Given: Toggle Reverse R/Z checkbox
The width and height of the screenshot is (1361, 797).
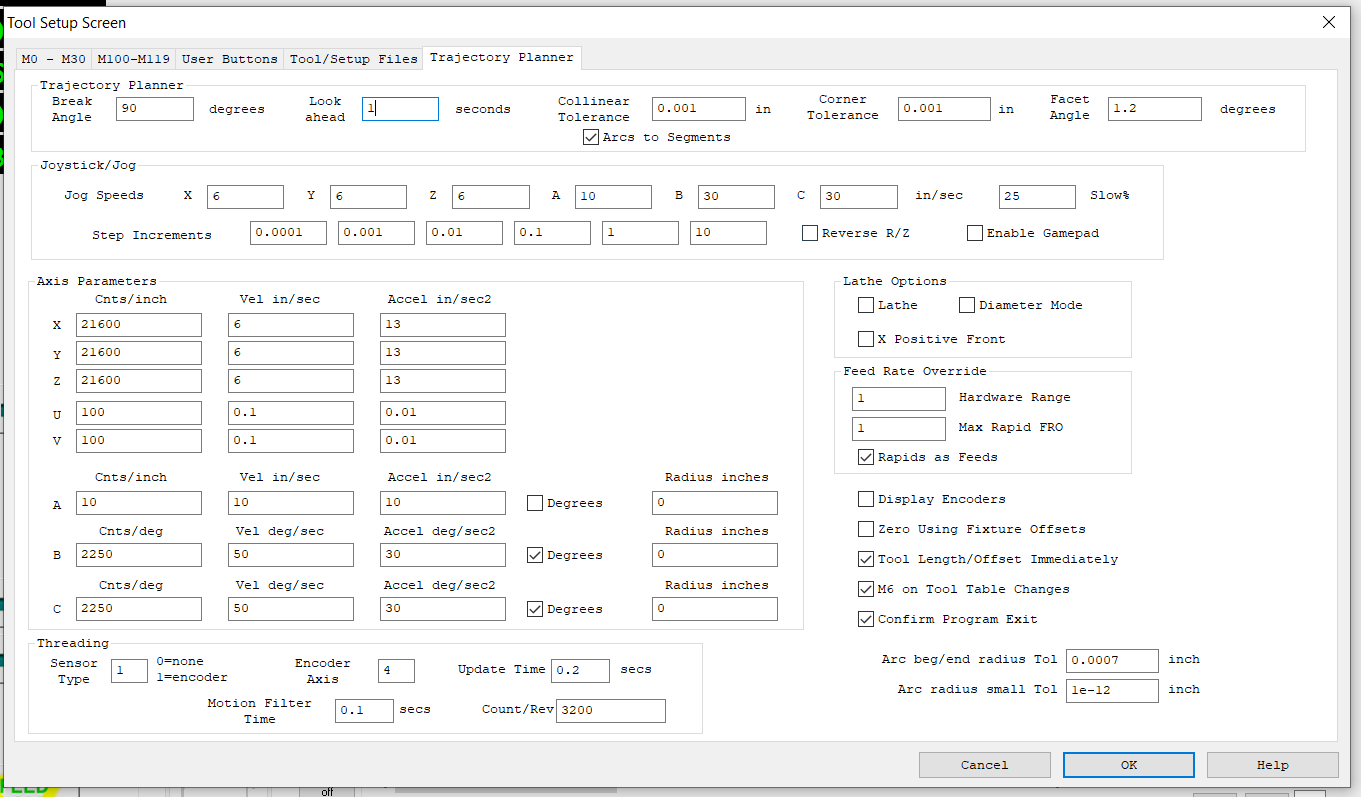Looking at the screenshot, I should [810, 233].
